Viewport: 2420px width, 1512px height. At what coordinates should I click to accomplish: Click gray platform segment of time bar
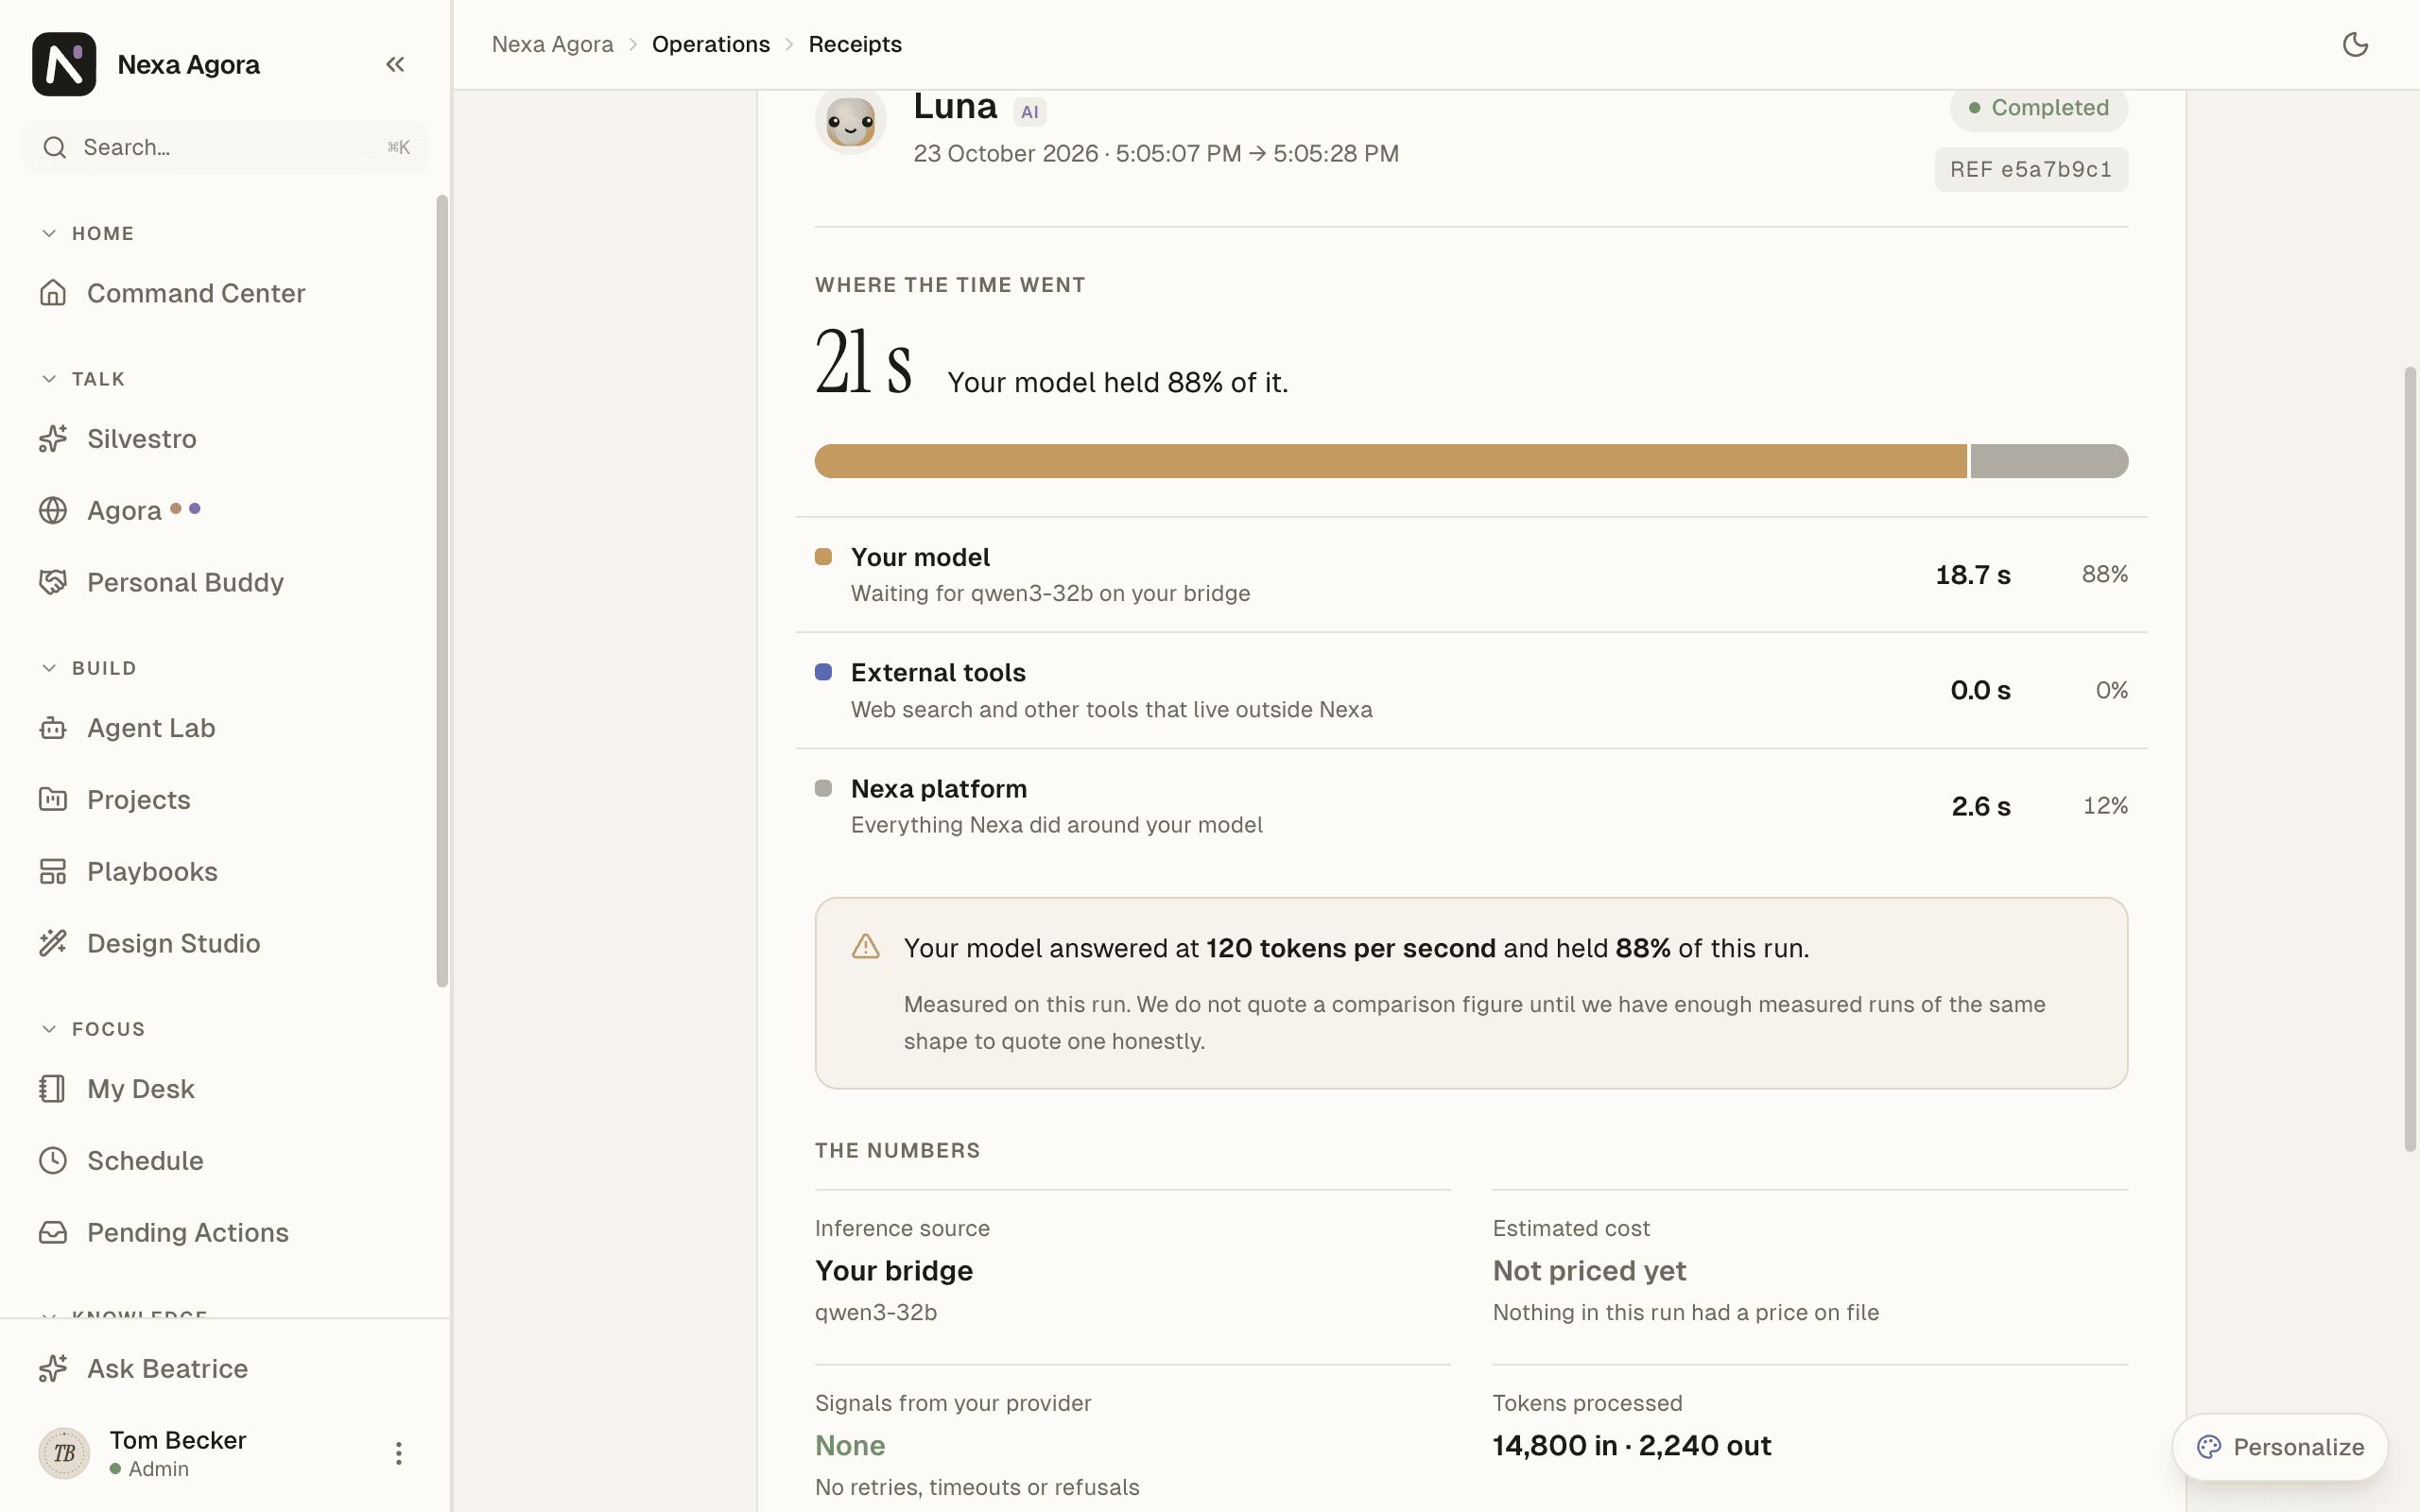pyautogui.click(x=2049, y=461)
